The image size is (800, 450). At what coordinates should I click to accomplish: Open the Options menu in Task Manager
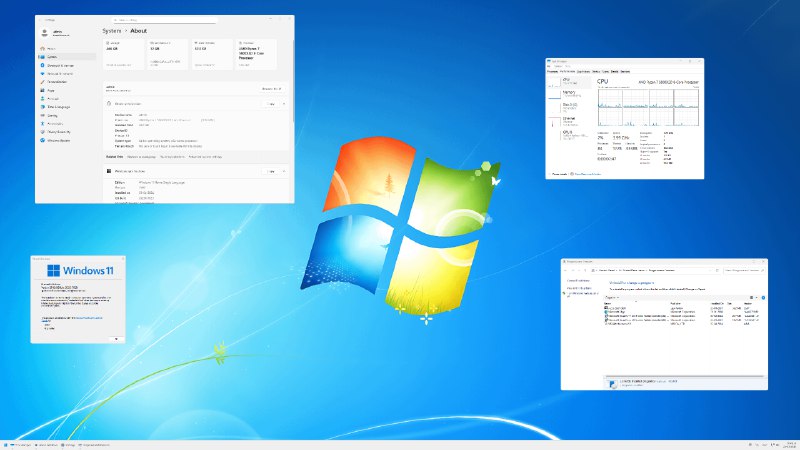[x=558, y=66]
